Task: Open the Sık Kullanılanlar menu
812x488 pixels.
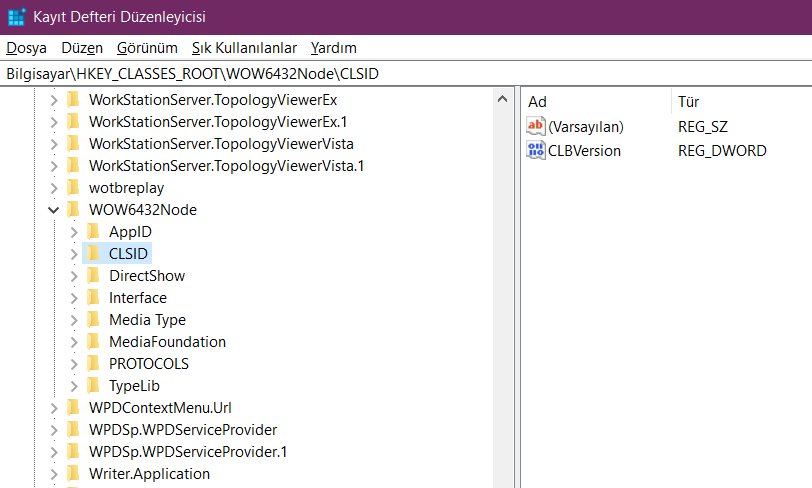Action: 244,48
